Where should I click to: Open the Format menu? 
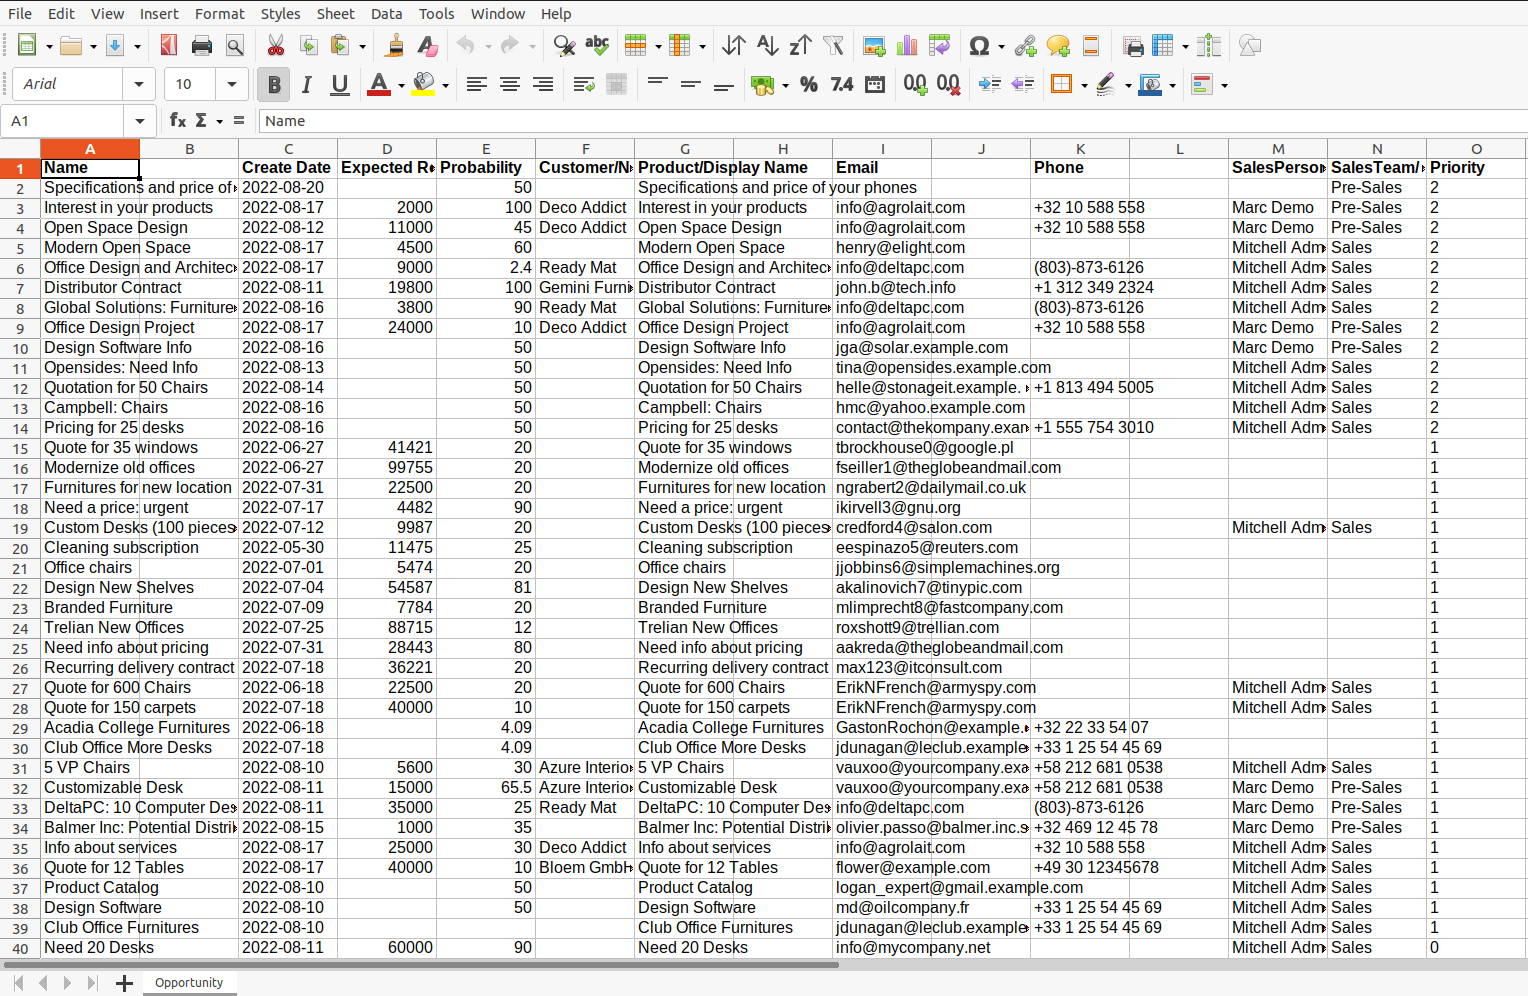[x=220, y=13]
